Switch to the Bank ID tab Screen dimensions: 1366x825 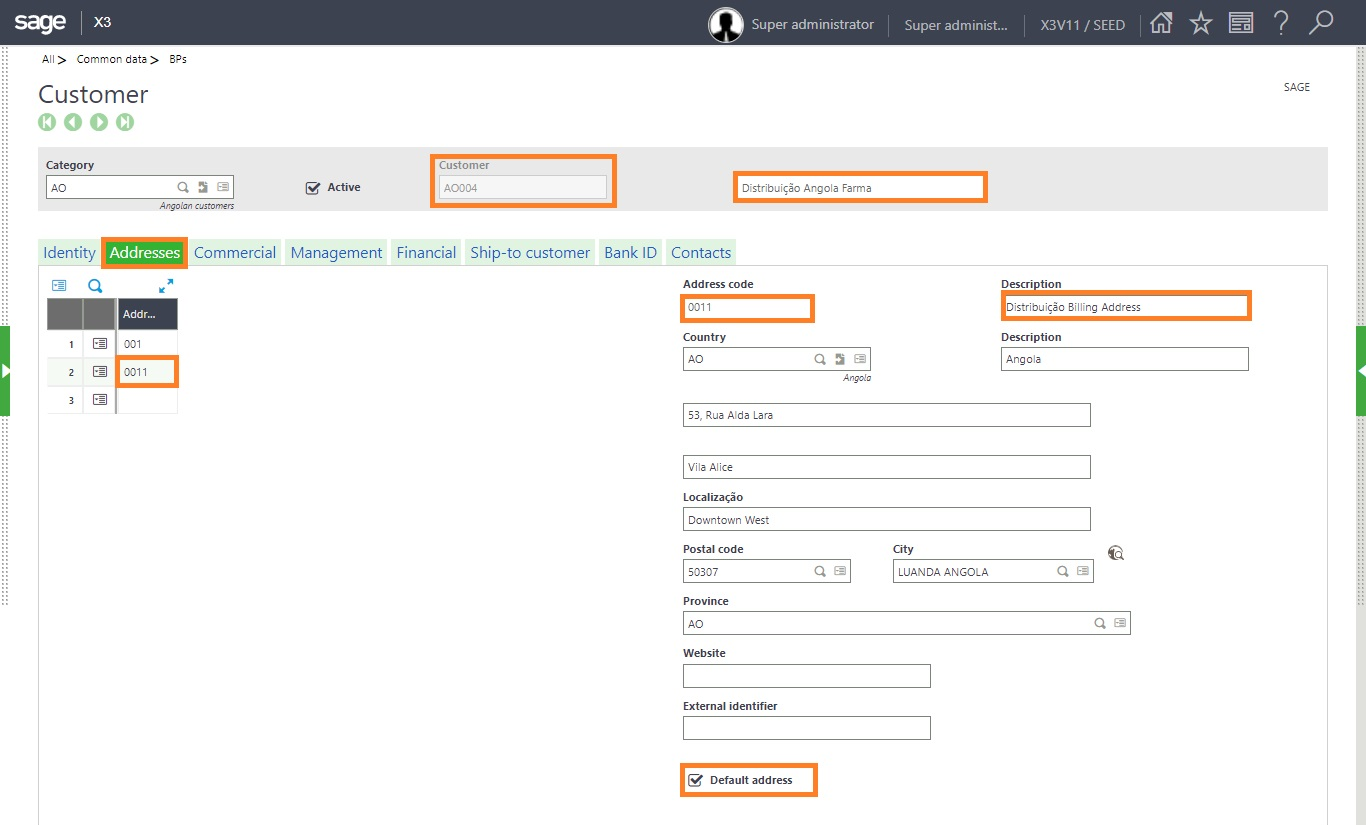[631, 253]
